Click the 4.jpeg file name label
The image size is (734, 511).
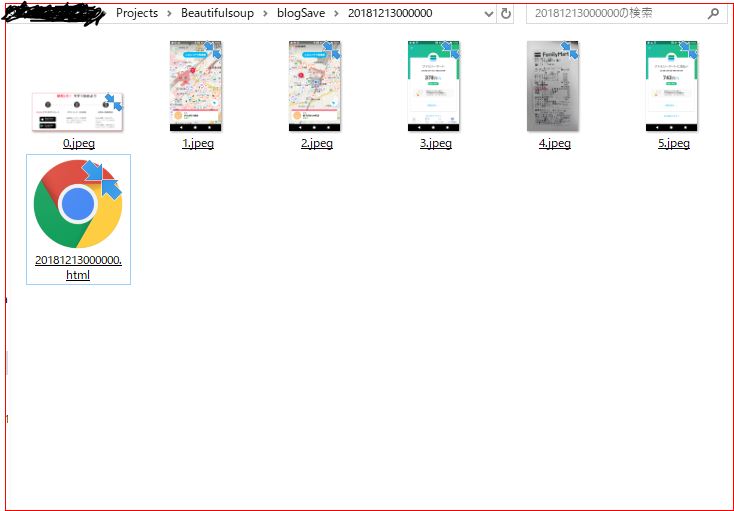click(554, 143)
